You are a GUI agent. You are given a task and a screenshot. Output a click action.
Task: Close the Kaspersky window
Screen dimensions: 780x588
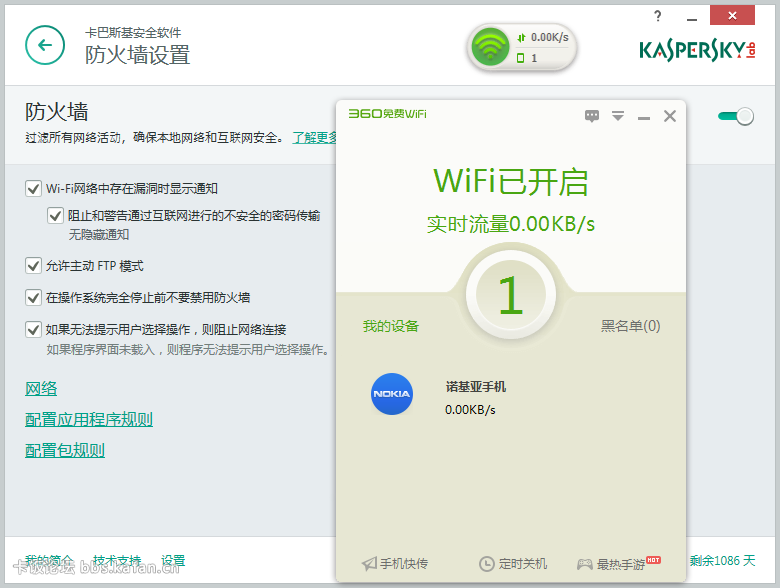pos(732,15)
